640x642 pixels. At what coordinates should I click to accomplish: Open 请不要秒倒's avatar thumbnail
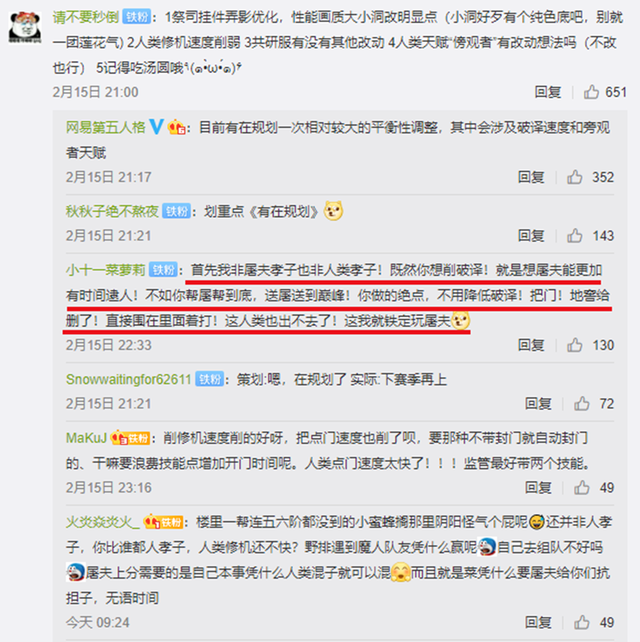[25, 27]
